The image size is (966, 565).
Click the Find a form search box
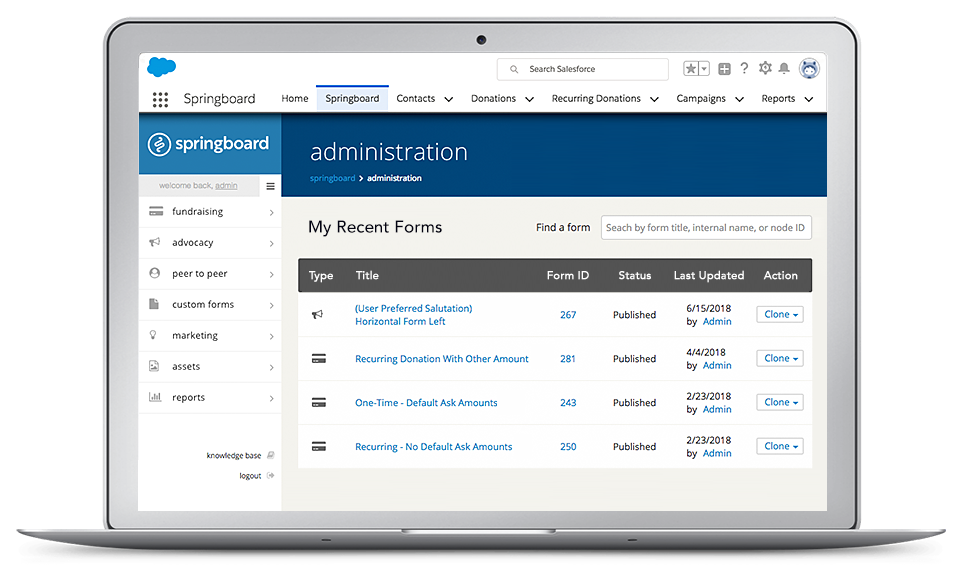tap(706, 227)
